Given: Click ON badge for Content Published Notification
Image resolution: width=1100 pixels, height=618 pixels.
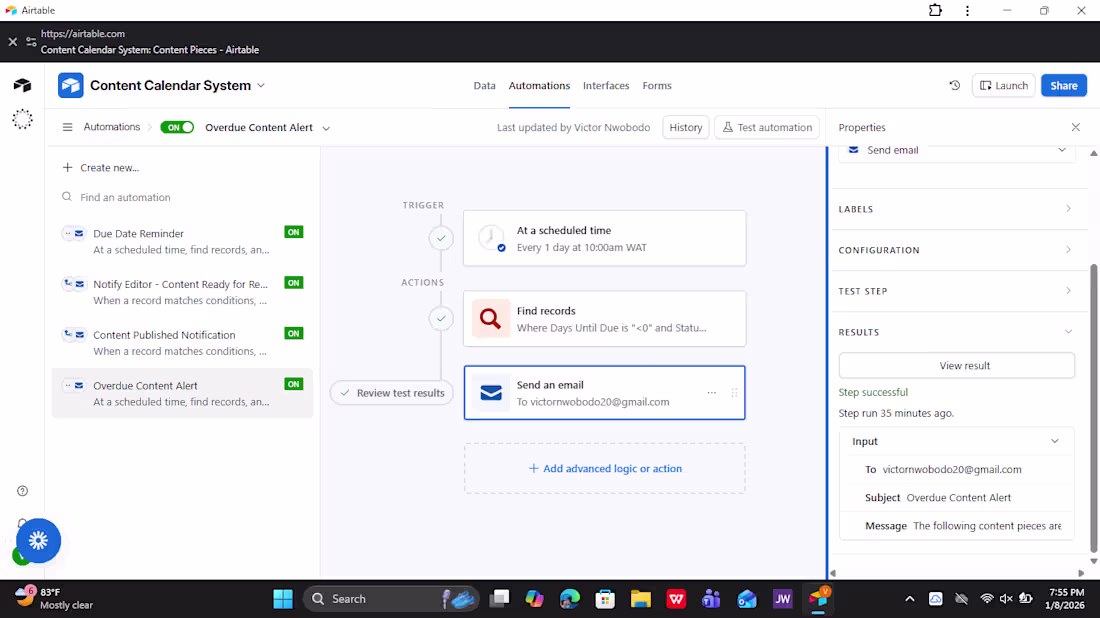Looking at the screenshot, I should point(294,333).
